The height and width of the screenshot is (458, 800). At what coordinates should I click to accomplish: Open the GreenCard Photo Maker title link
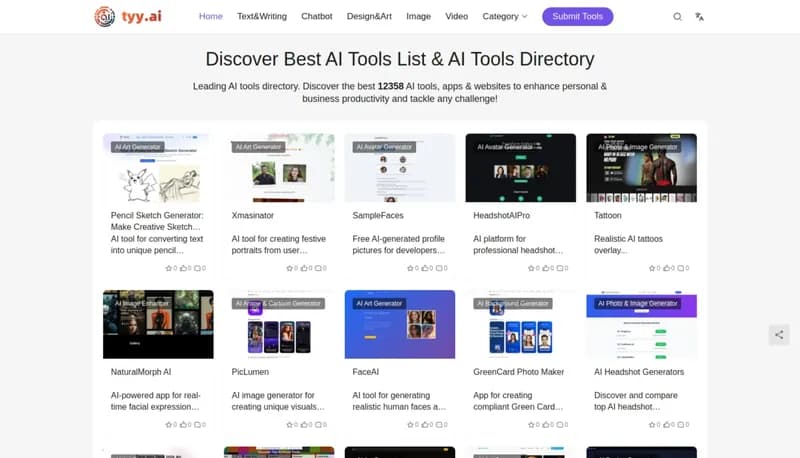tap(518, 372)
